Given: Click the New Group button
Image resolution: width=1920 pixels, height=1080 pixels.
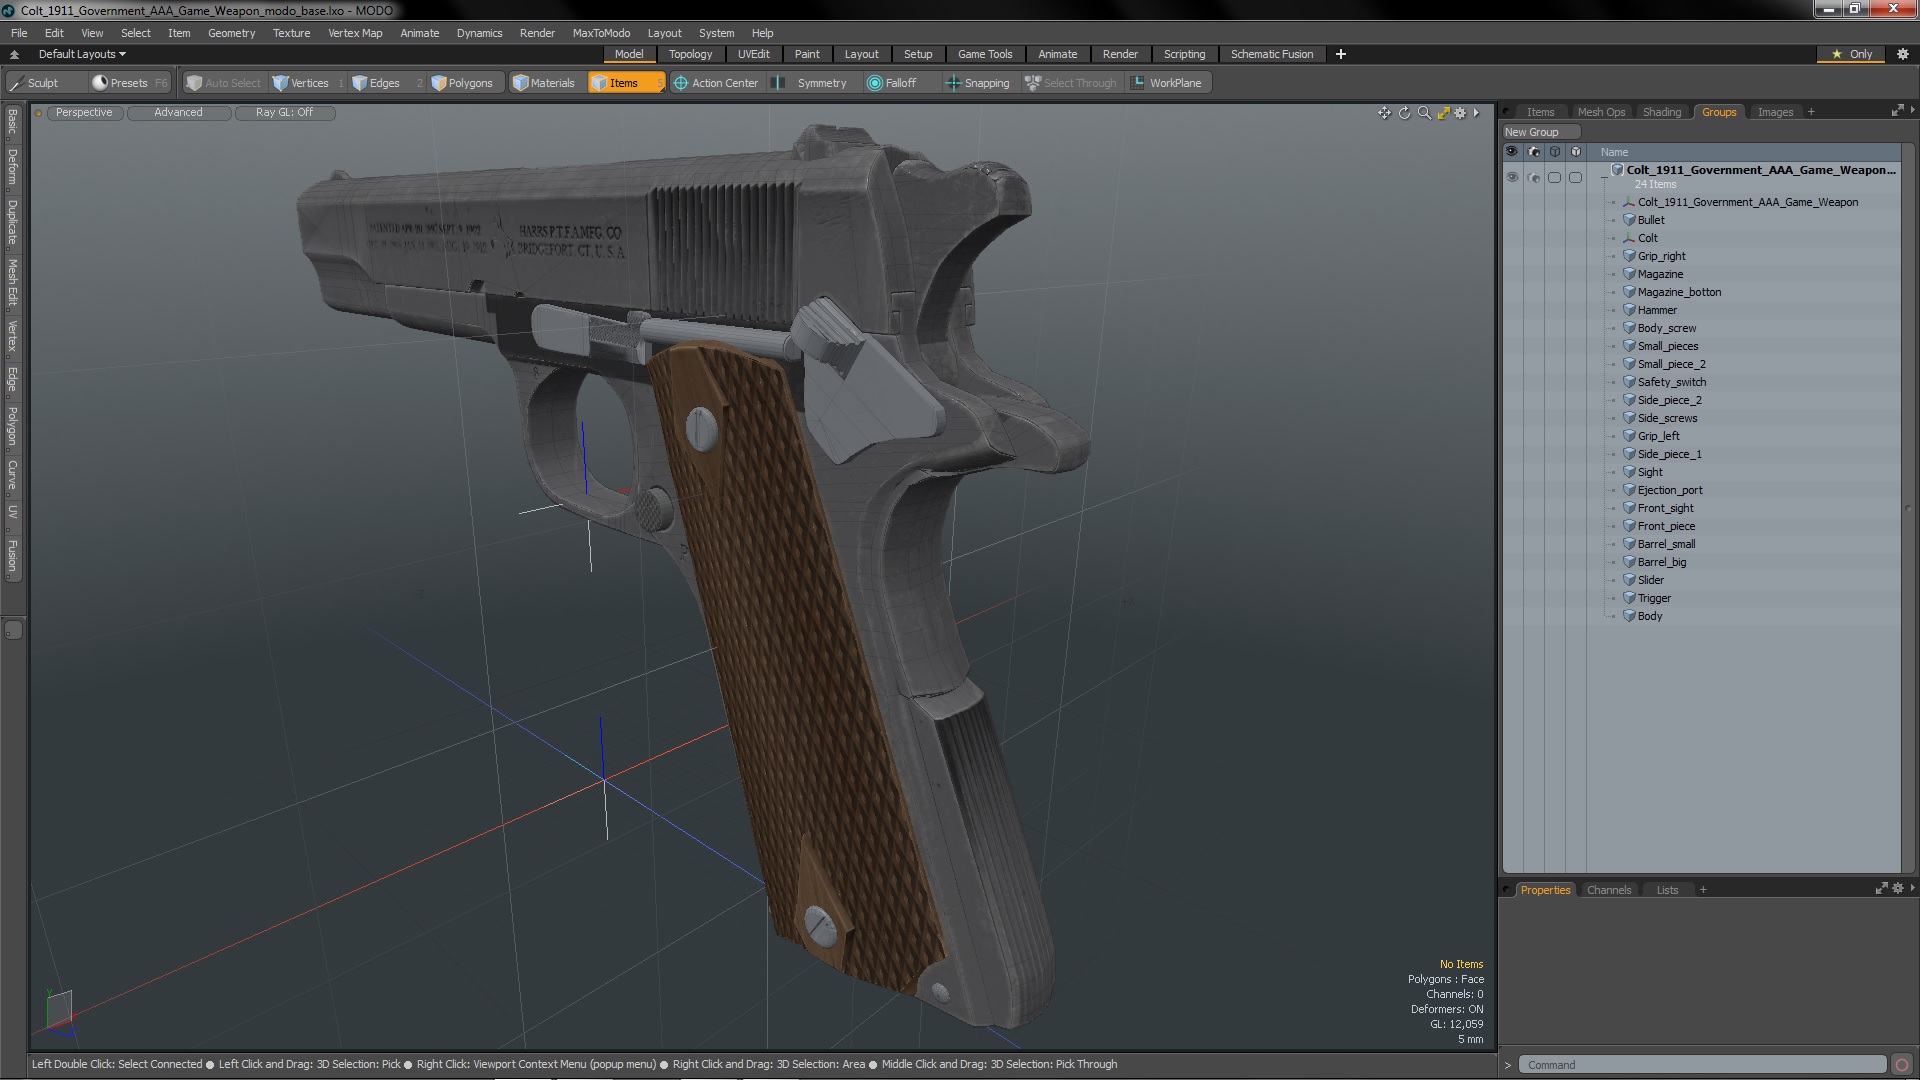Looking at the screenshot, I should pyautogui.click(x=1540, y=132).
